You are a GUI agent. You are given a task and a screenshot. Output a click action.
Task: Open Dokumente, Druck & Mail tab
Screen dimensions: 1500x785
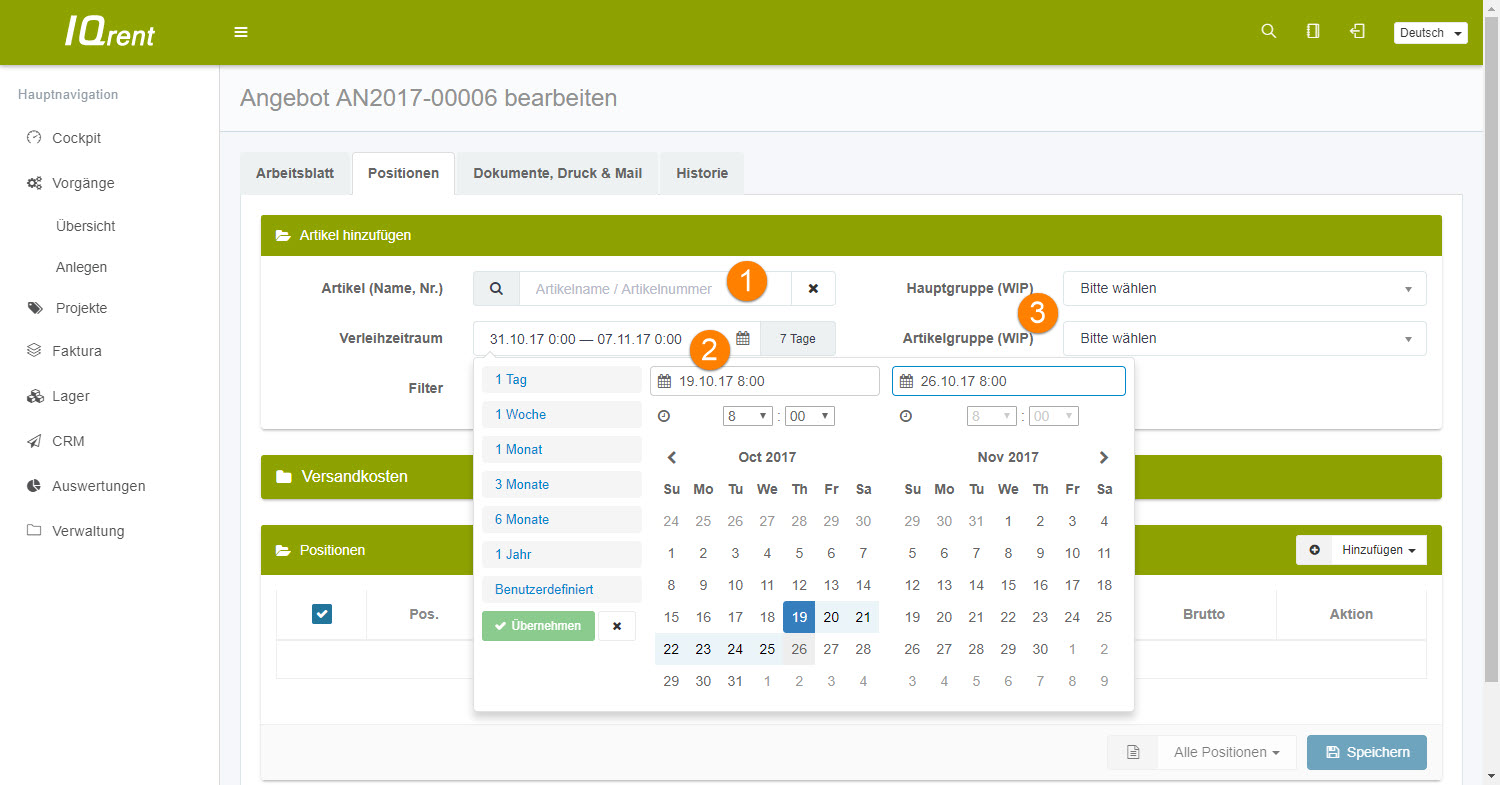coord(557,173)
